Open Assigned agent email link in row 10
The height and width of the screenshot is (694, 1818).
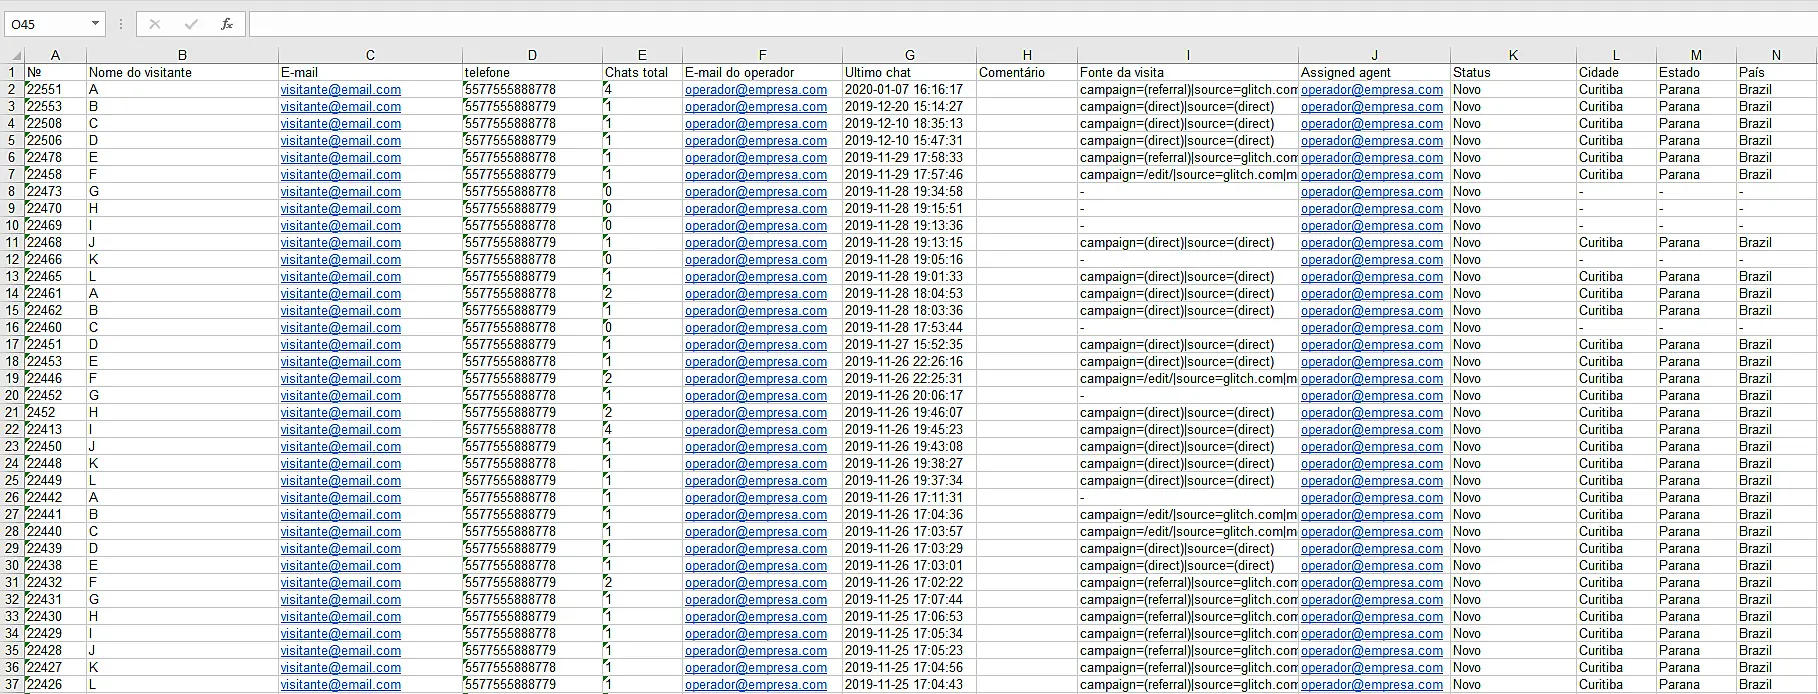pos(1371,226)
